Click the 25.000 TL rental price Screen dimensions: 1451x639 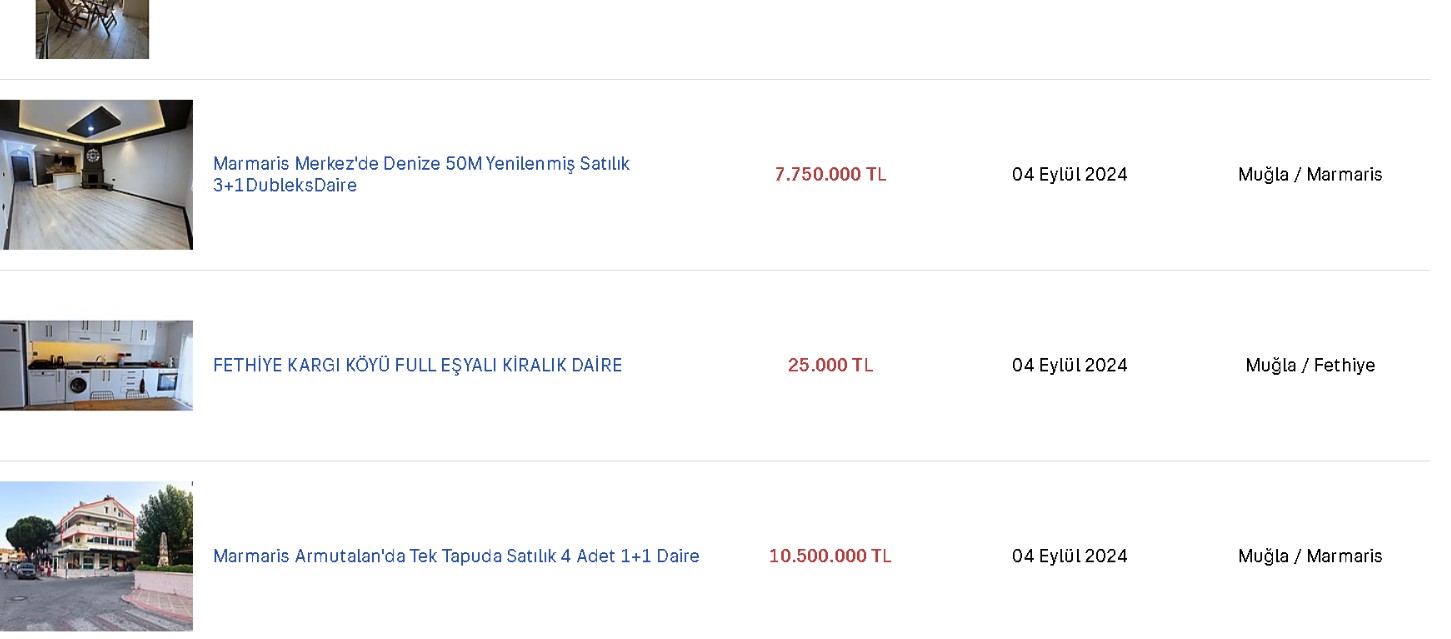[x=830, y=365]
